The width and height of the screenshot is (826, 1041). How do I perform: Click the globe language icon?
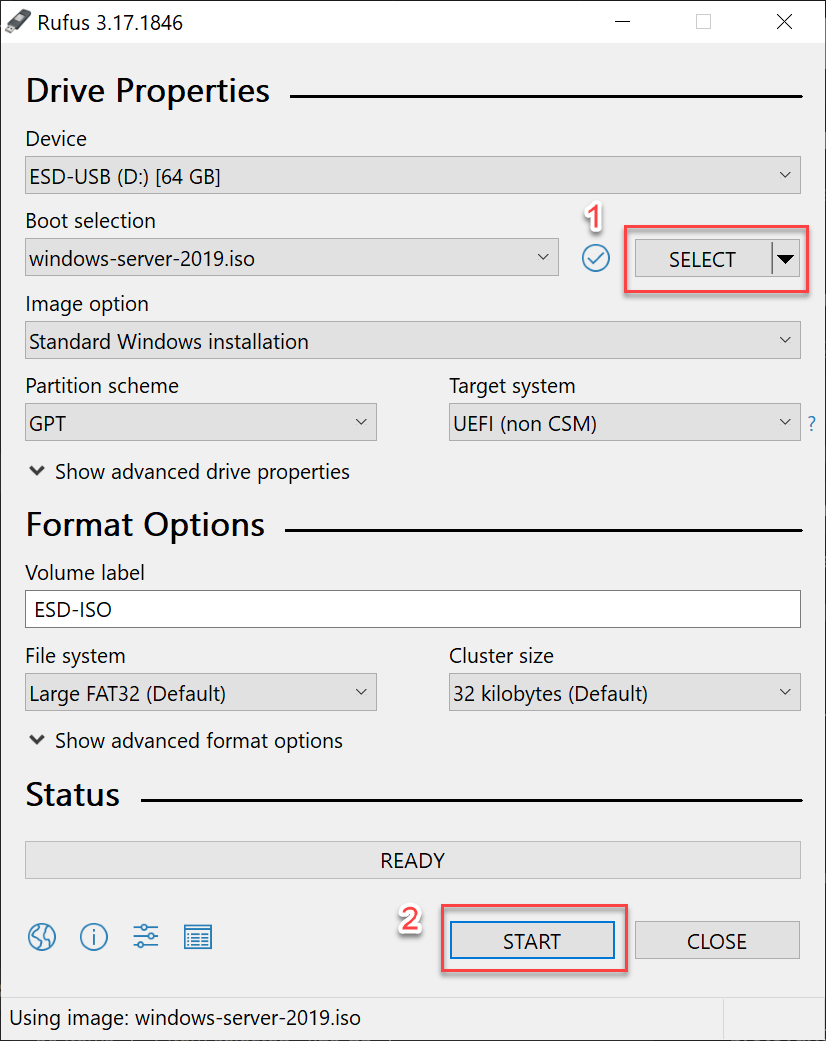42,937
